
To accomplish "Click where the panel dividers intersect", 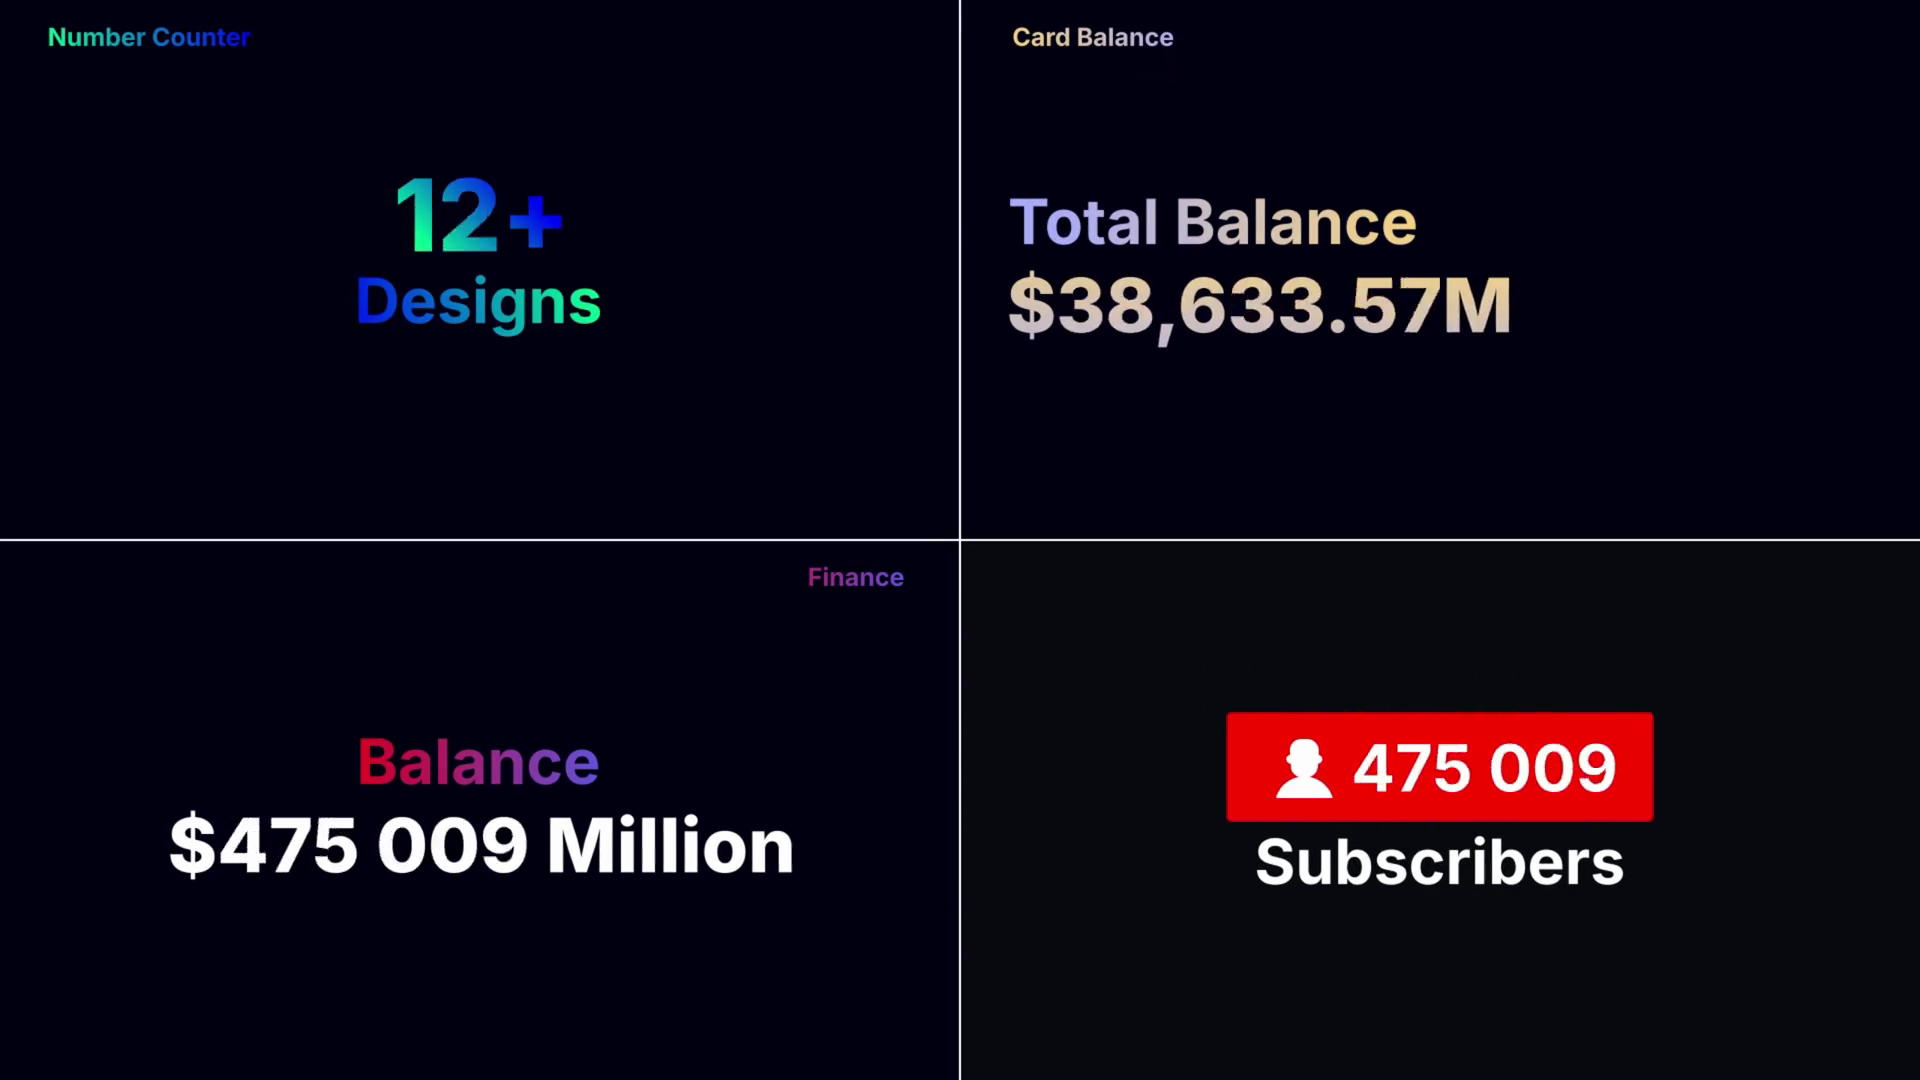I will coord(960,540).
